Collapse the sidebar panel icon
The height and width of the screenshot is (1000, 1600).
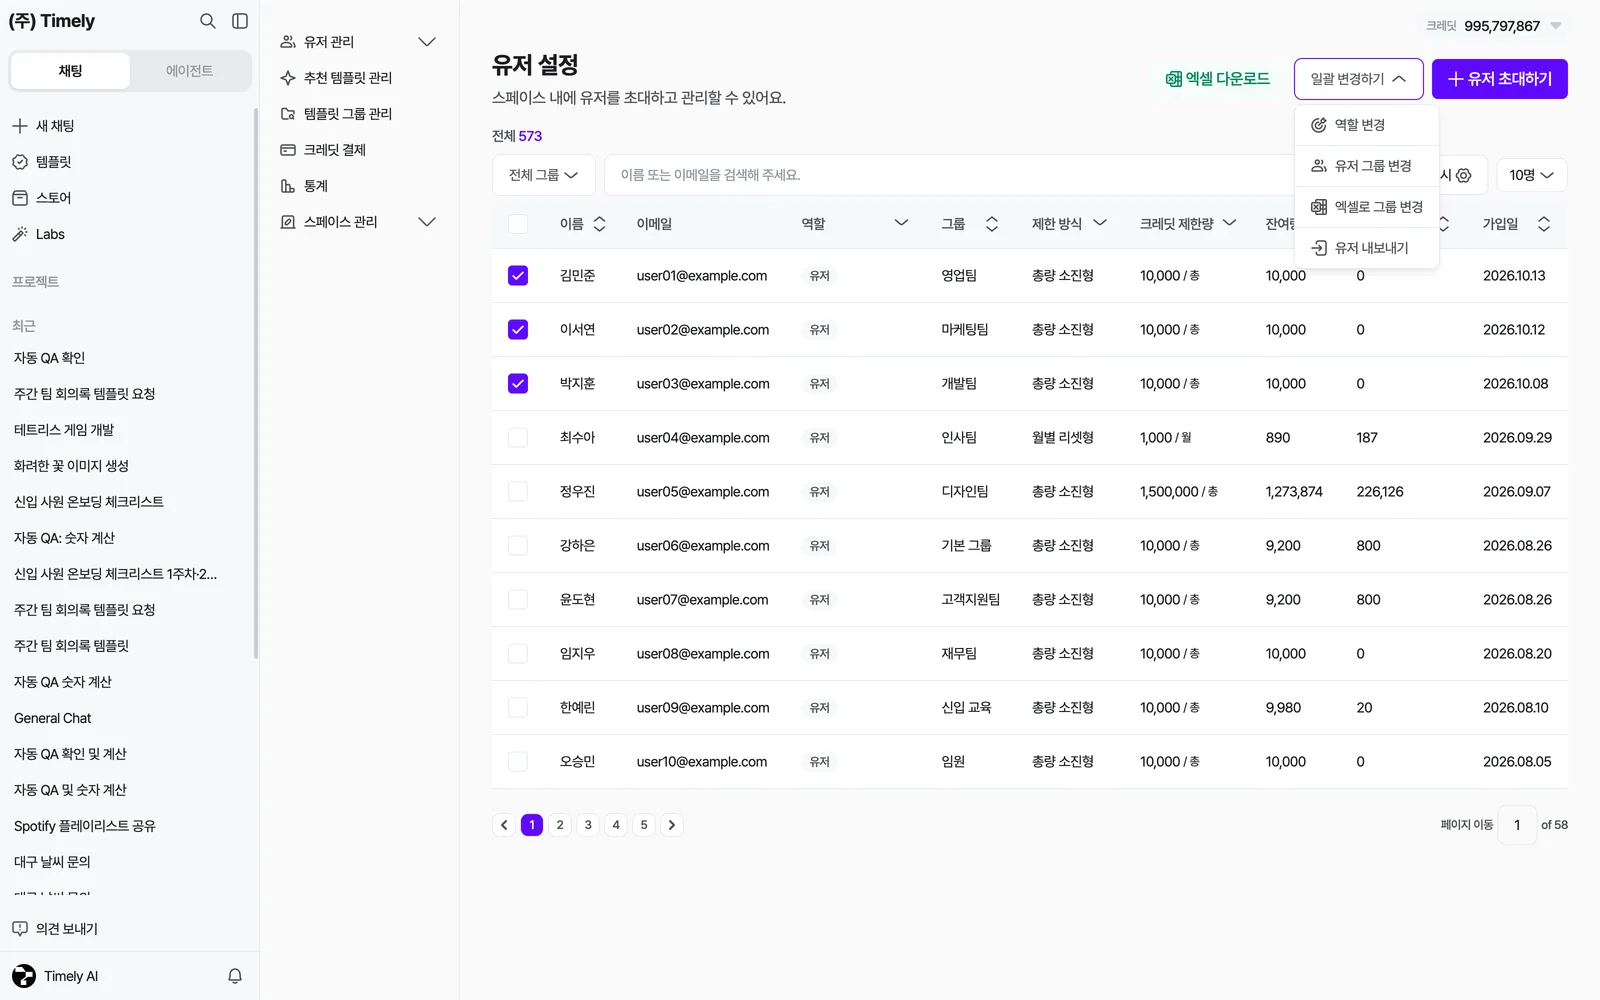pos(240,21)
